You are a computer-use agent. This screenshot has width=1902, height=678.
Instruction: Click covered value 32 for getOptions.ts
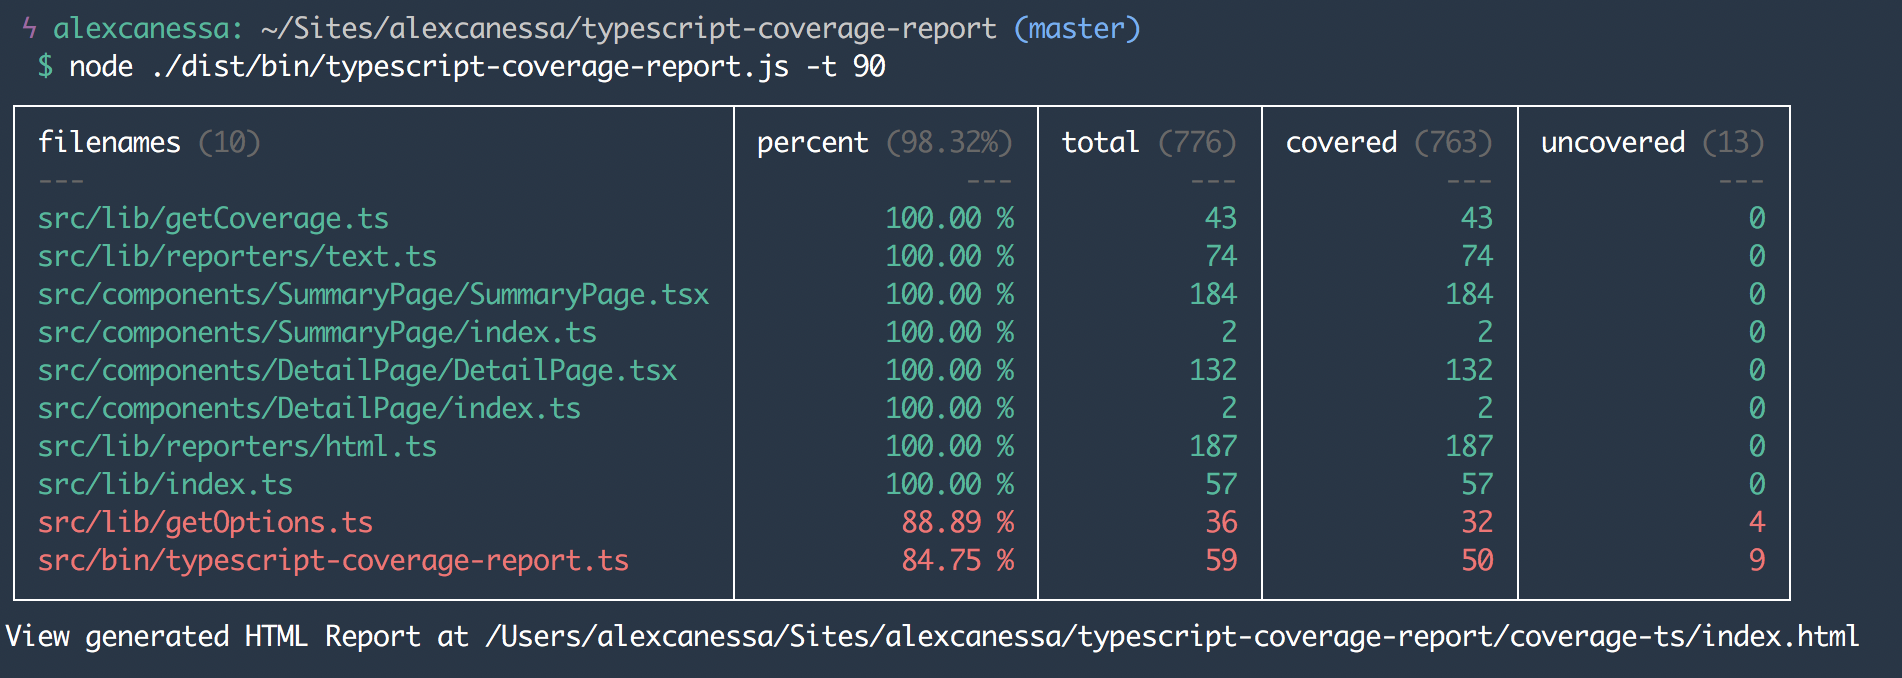tap(1477, 523)
